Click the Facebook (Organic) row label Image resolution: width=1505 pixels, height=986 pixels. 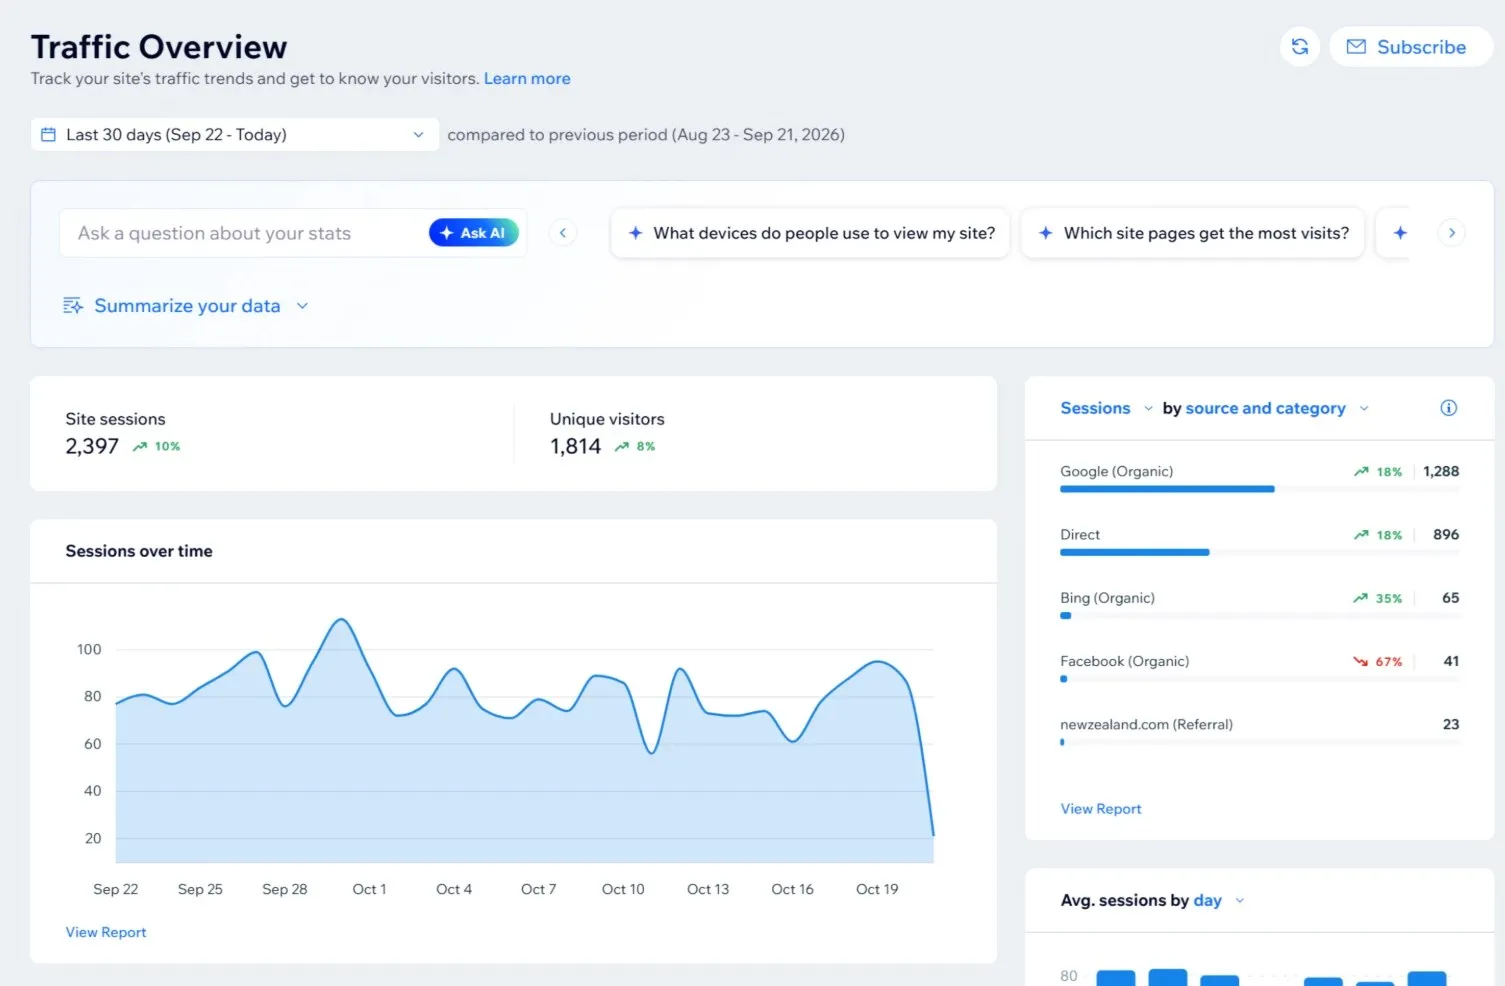(1124, 661)
